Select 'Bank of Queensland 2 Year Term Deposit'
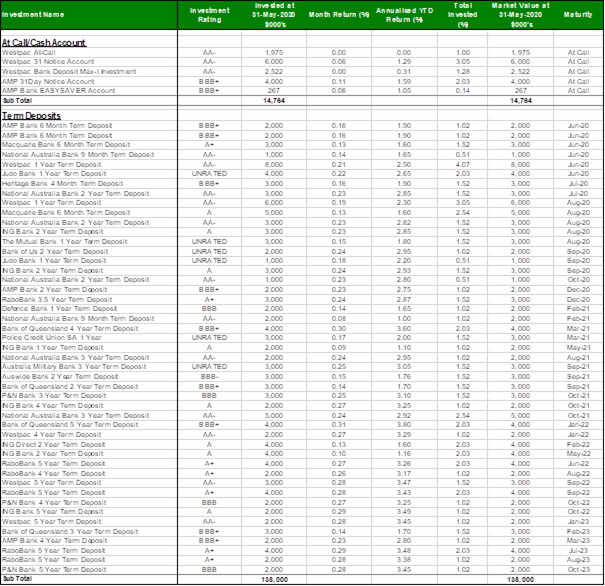The width and height of the screenshot is (605, 586). point(70,387)
